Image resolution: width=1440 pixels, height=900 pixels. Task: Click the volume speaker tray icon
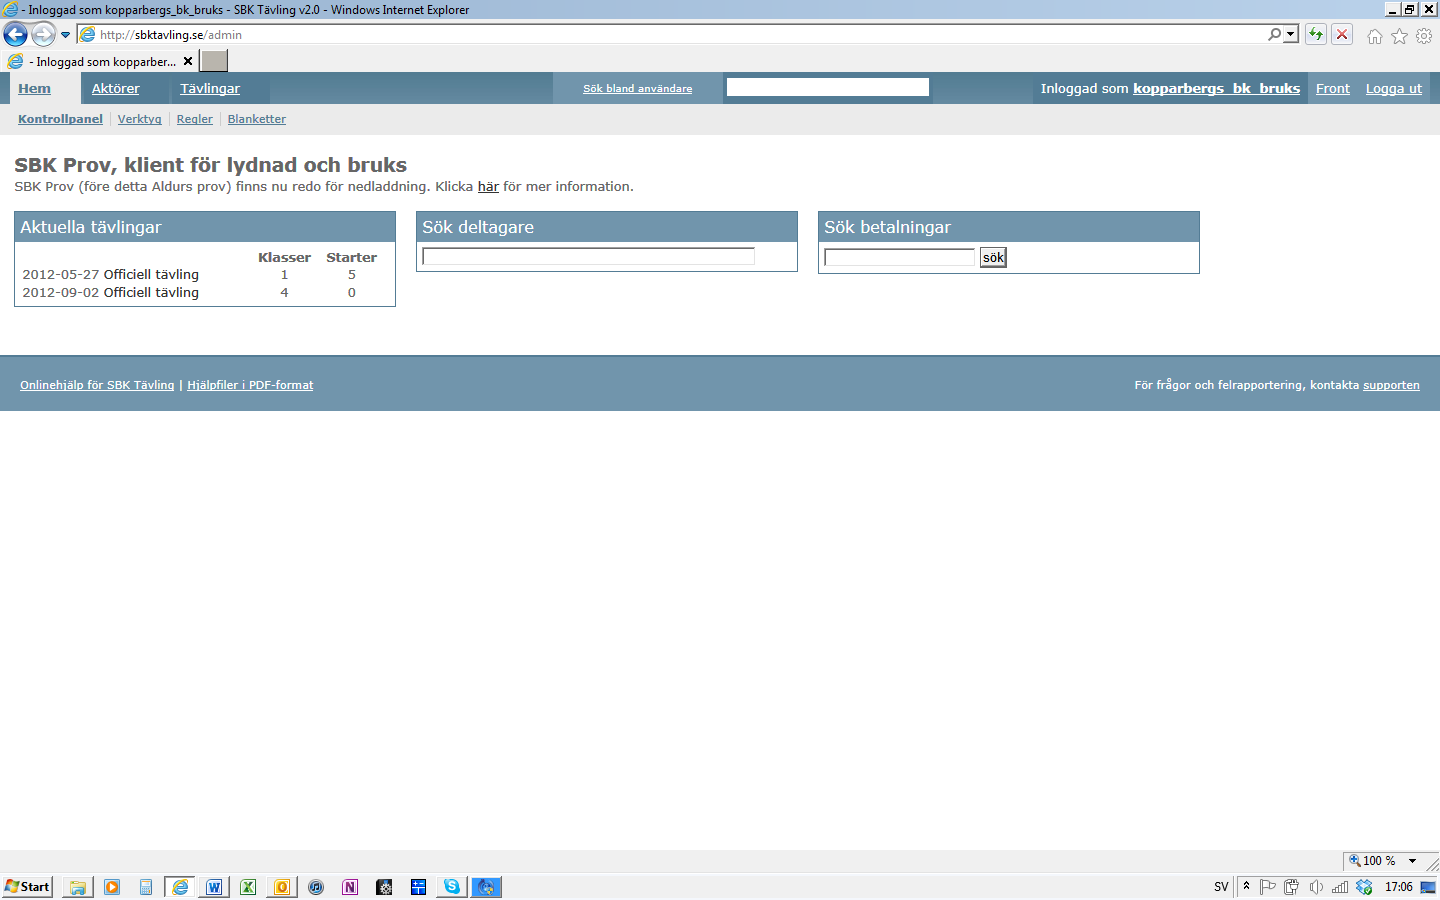click(x=1316, y=887)
